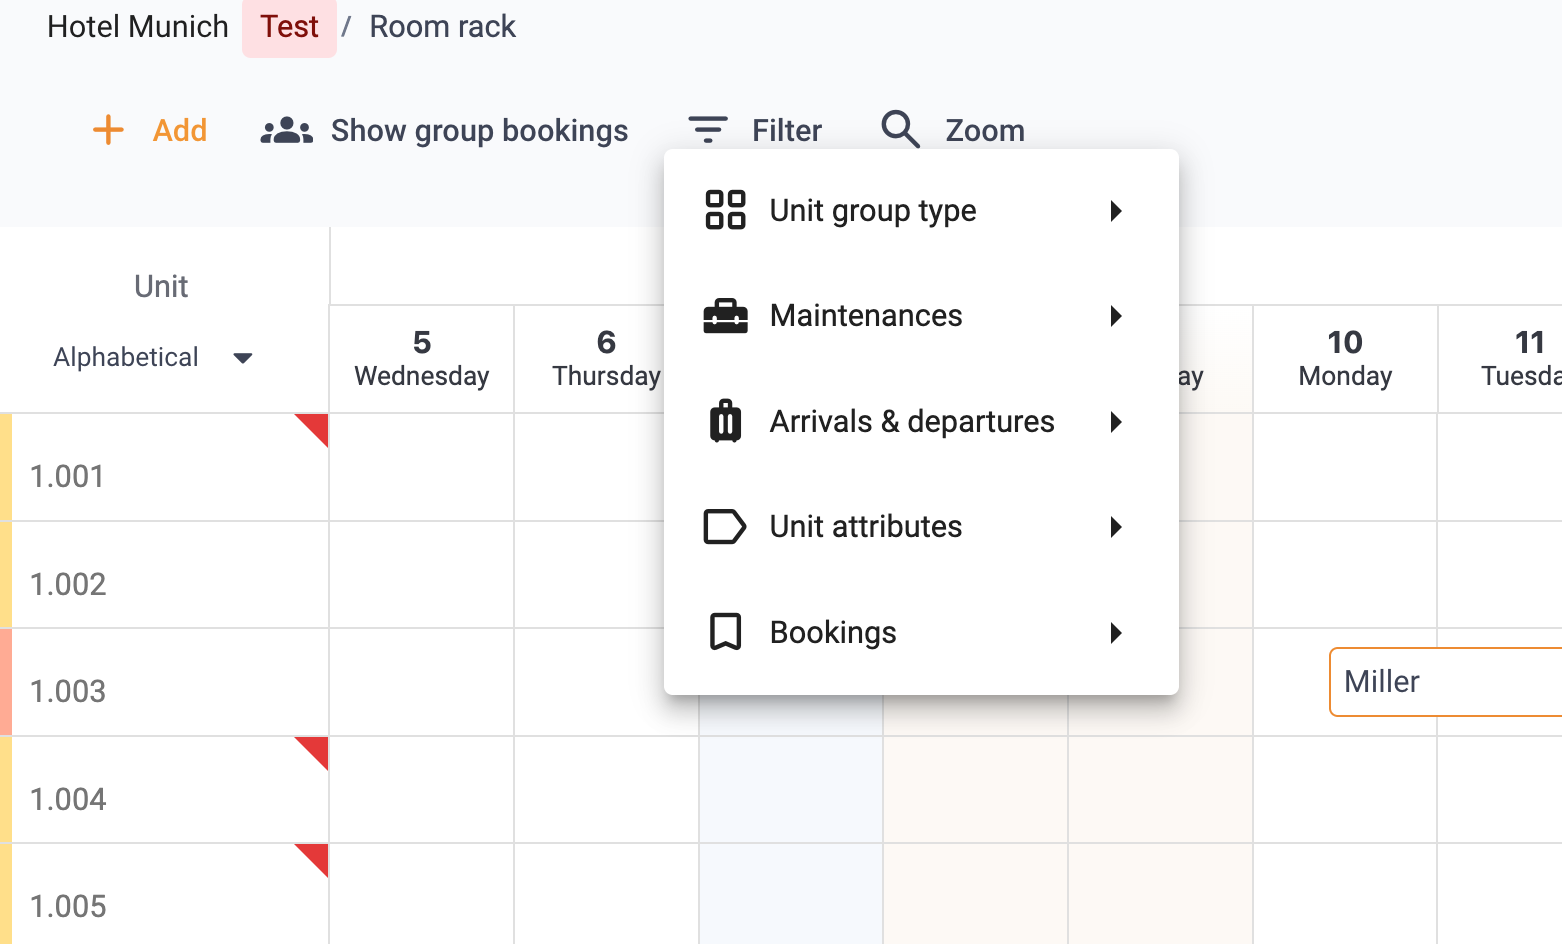Select Unit group type filter entry
This screenshot has height=944, width=1562.
pos(921,211)
